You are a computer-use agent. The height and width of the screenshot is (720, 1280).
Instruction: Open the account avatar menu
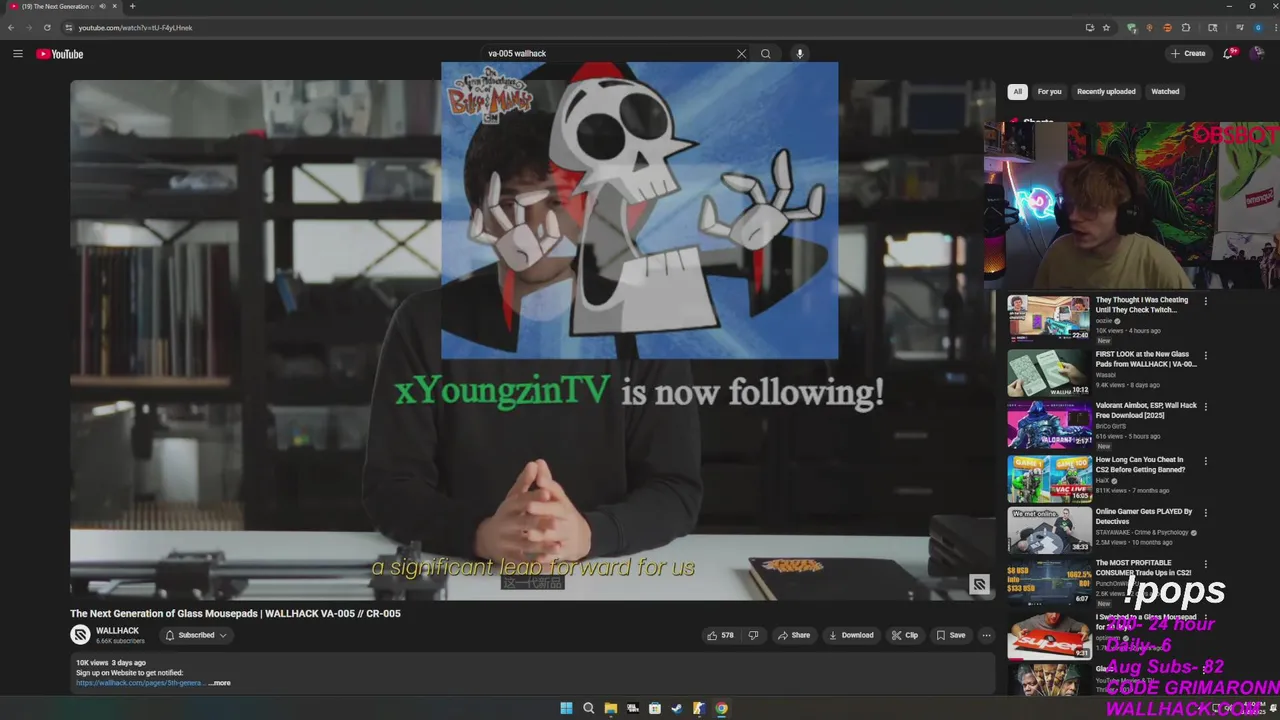point(1258,54)
